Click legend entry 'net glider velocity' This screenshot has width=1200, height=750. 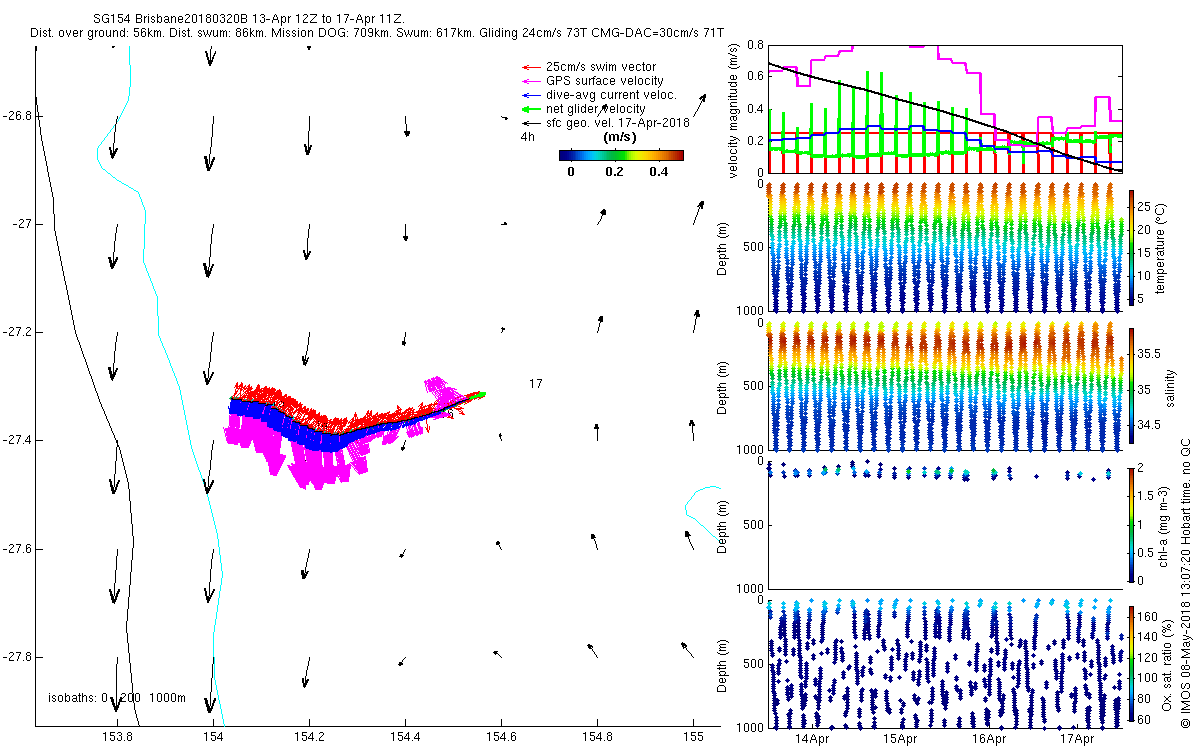click(x=595, y=109)
